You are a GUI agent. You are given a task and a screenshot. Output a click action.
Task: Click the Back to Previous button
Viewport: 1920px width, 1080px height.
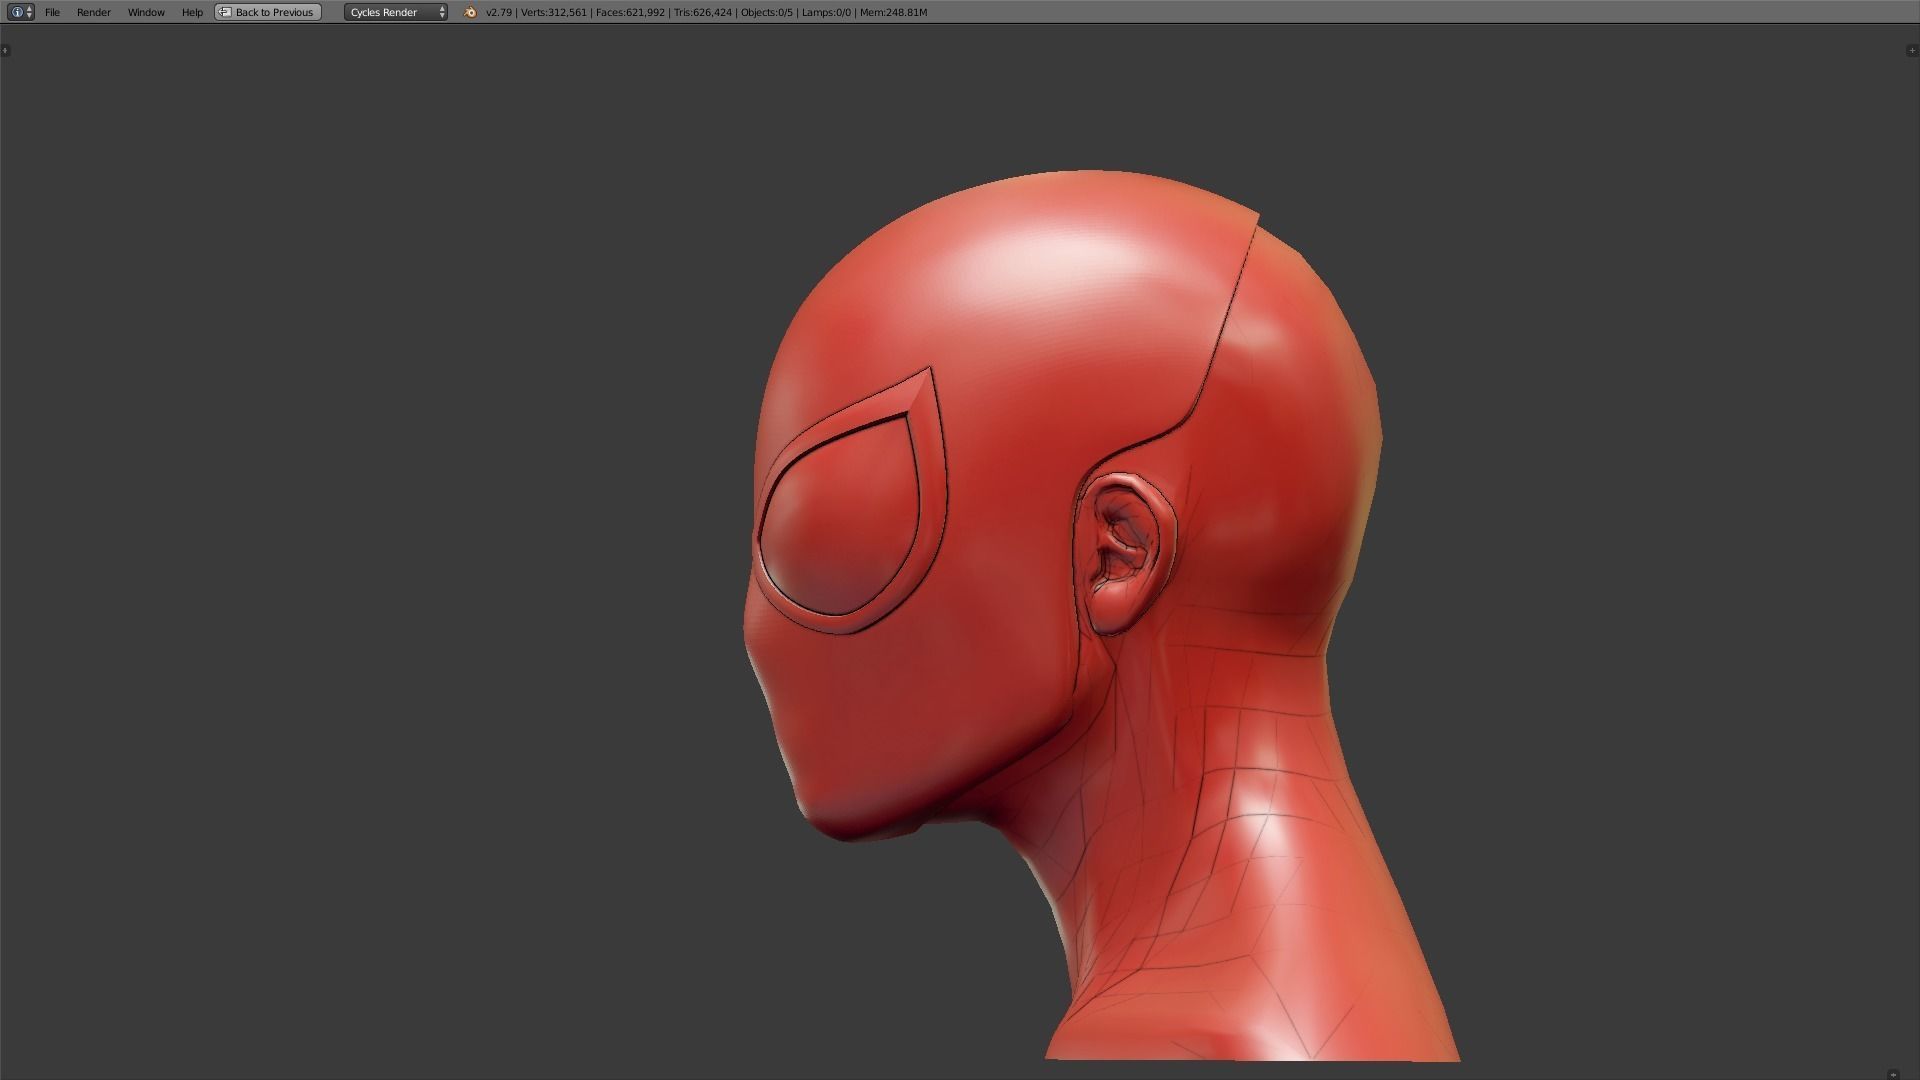pos(268,12)
